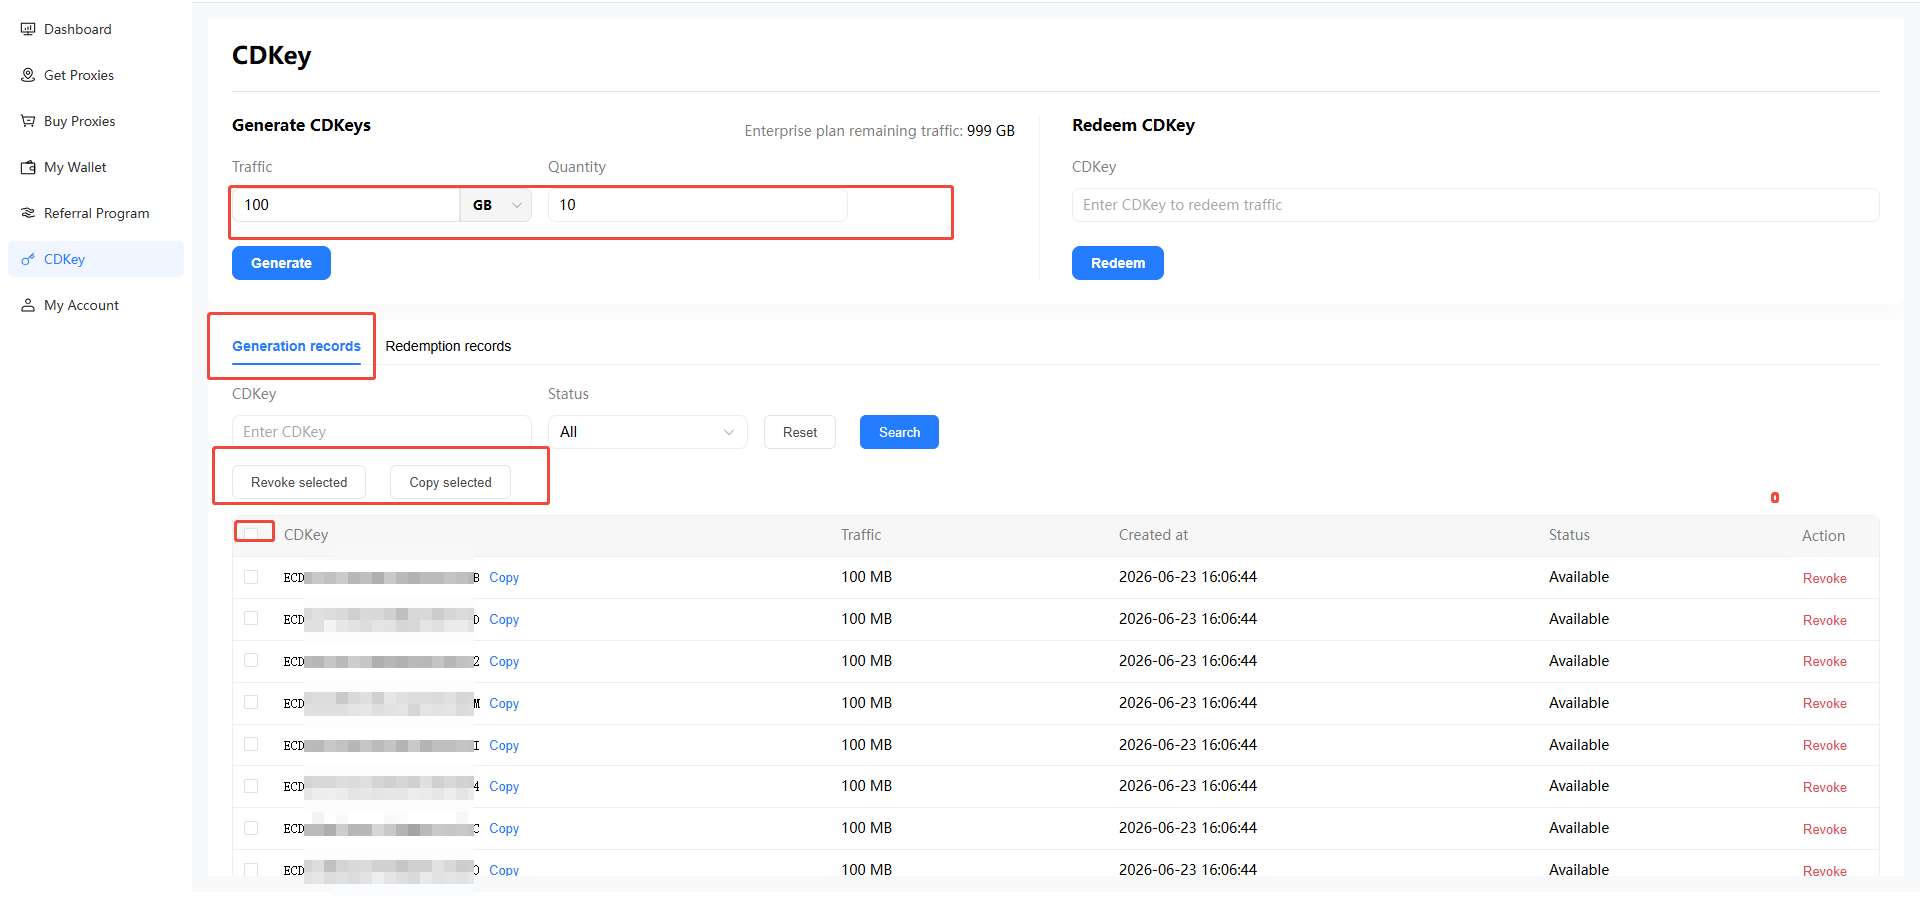Focus the Enter CDKey to redeem traffic field

click(1475, 205)
